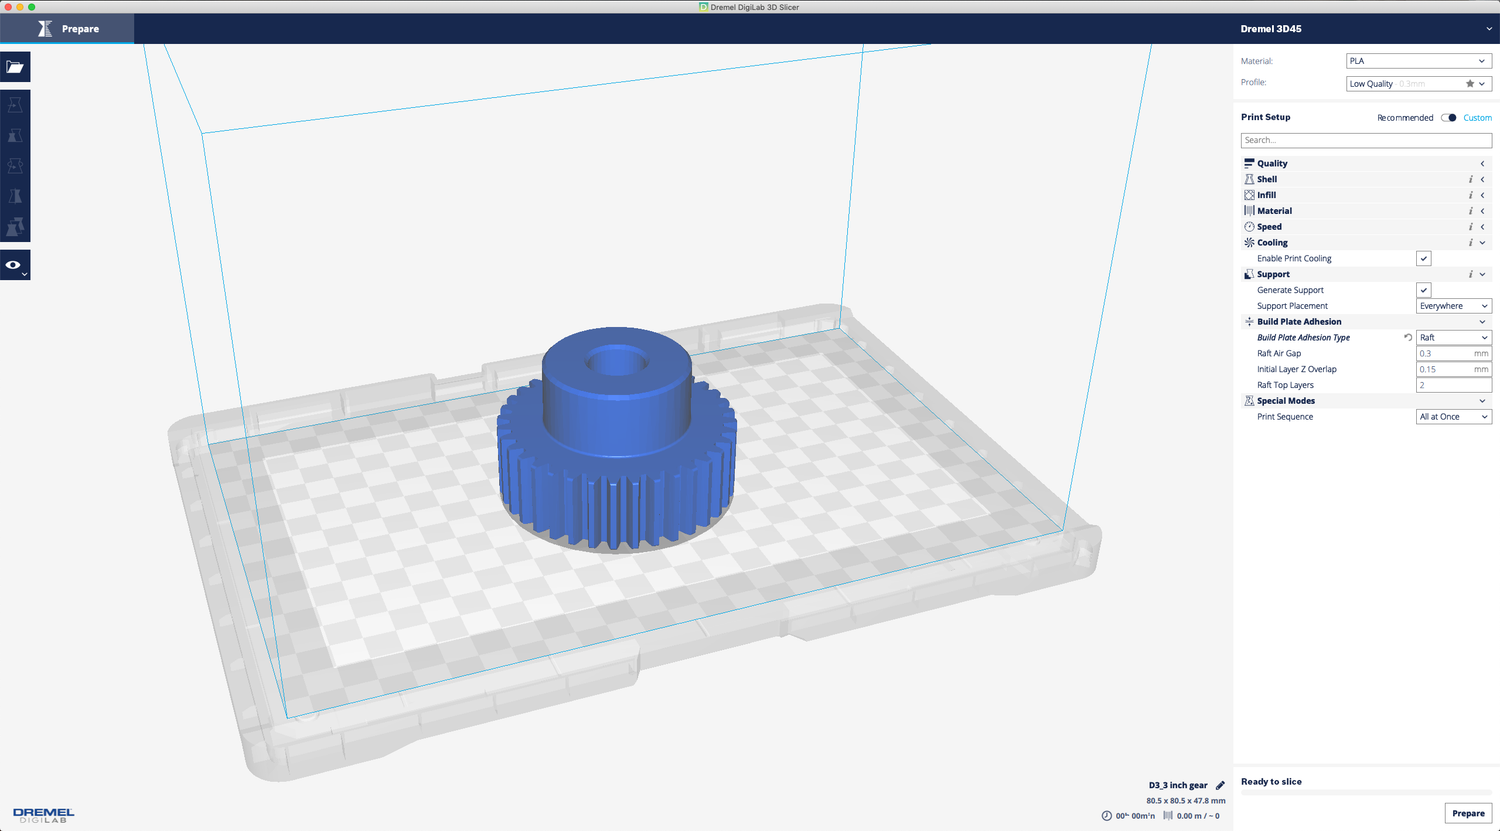The width and height of the screenshot is (1500, 831).
Task: Open the per-model settings tool
Action: 15,227
